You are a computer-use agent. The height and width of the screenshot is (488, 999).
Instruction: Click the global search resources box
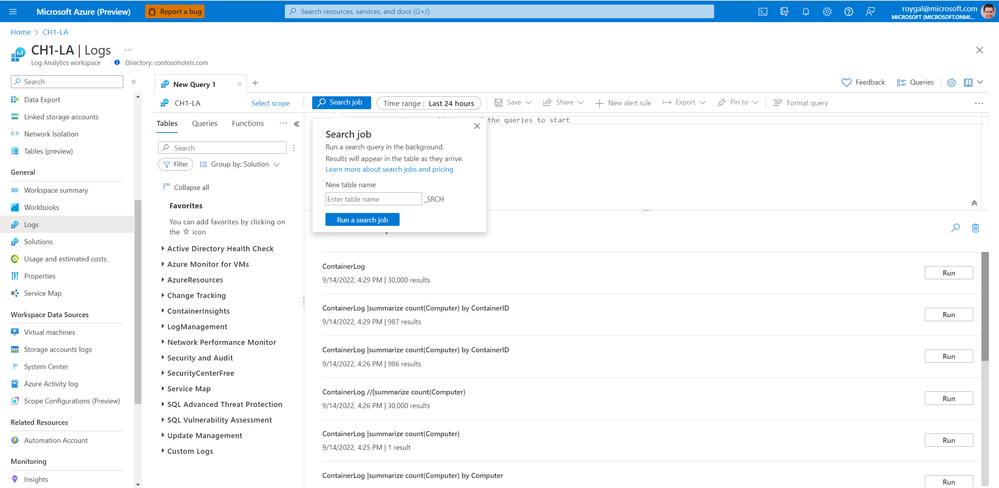500,11
